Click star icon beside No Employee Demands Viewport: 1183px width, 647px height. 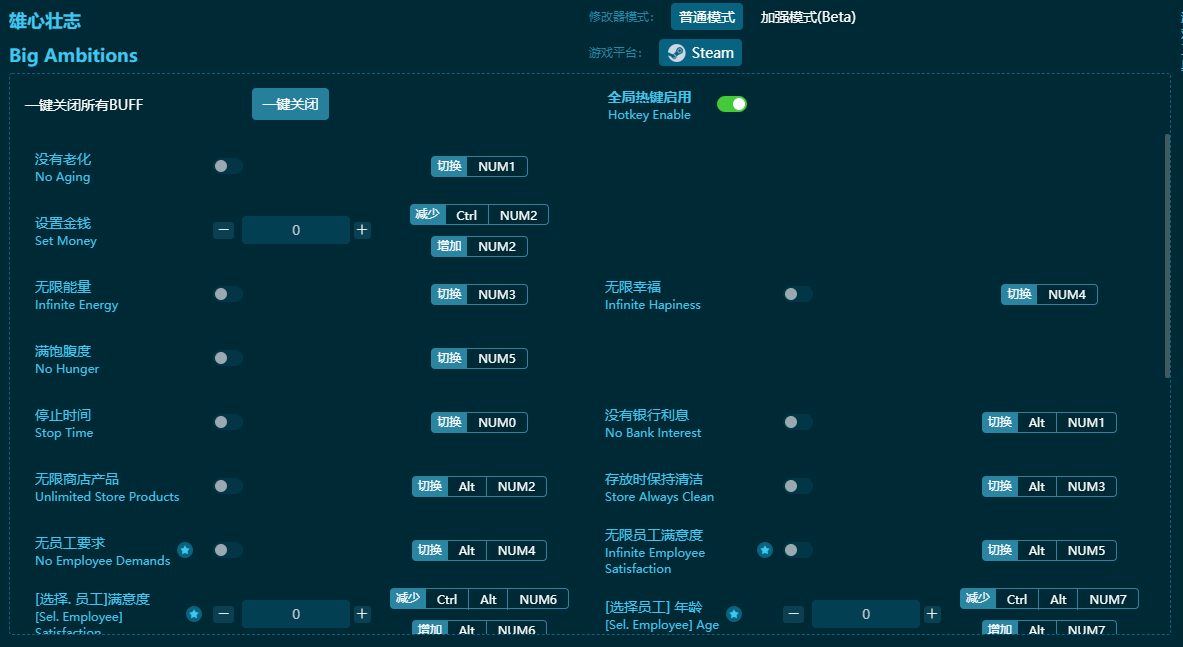click(x=185, y=550)
